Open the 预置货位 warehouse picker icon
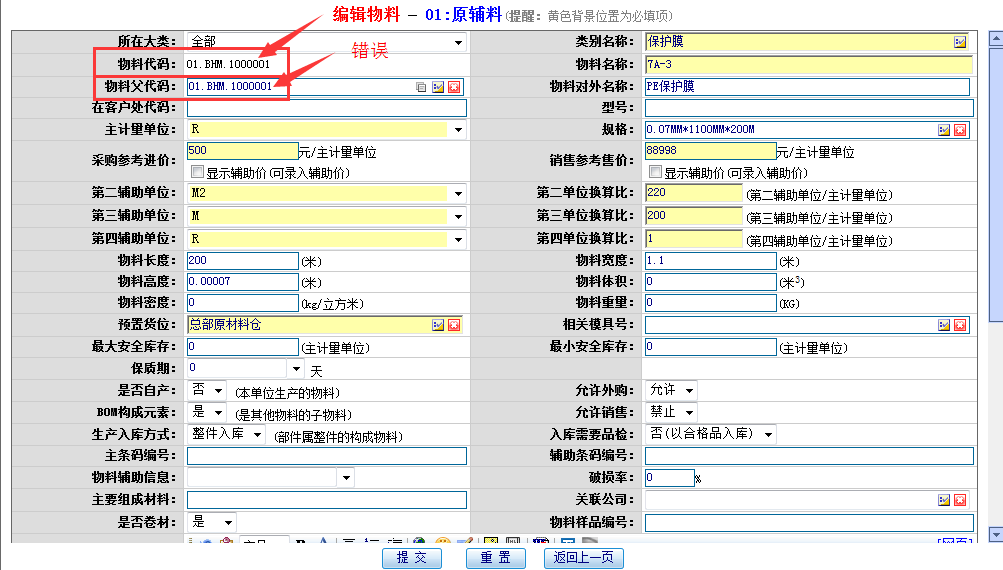This screenshot has width=1003, height=570. (437, 325)
